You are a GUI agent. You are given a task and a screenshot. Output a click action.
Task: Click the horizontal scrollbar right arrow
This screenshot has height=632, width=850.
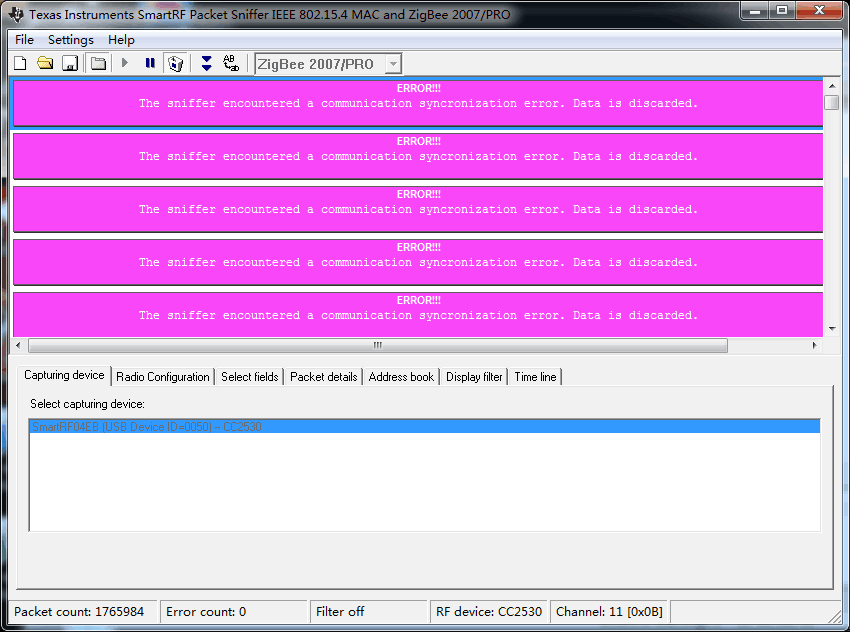coord(814,345)
